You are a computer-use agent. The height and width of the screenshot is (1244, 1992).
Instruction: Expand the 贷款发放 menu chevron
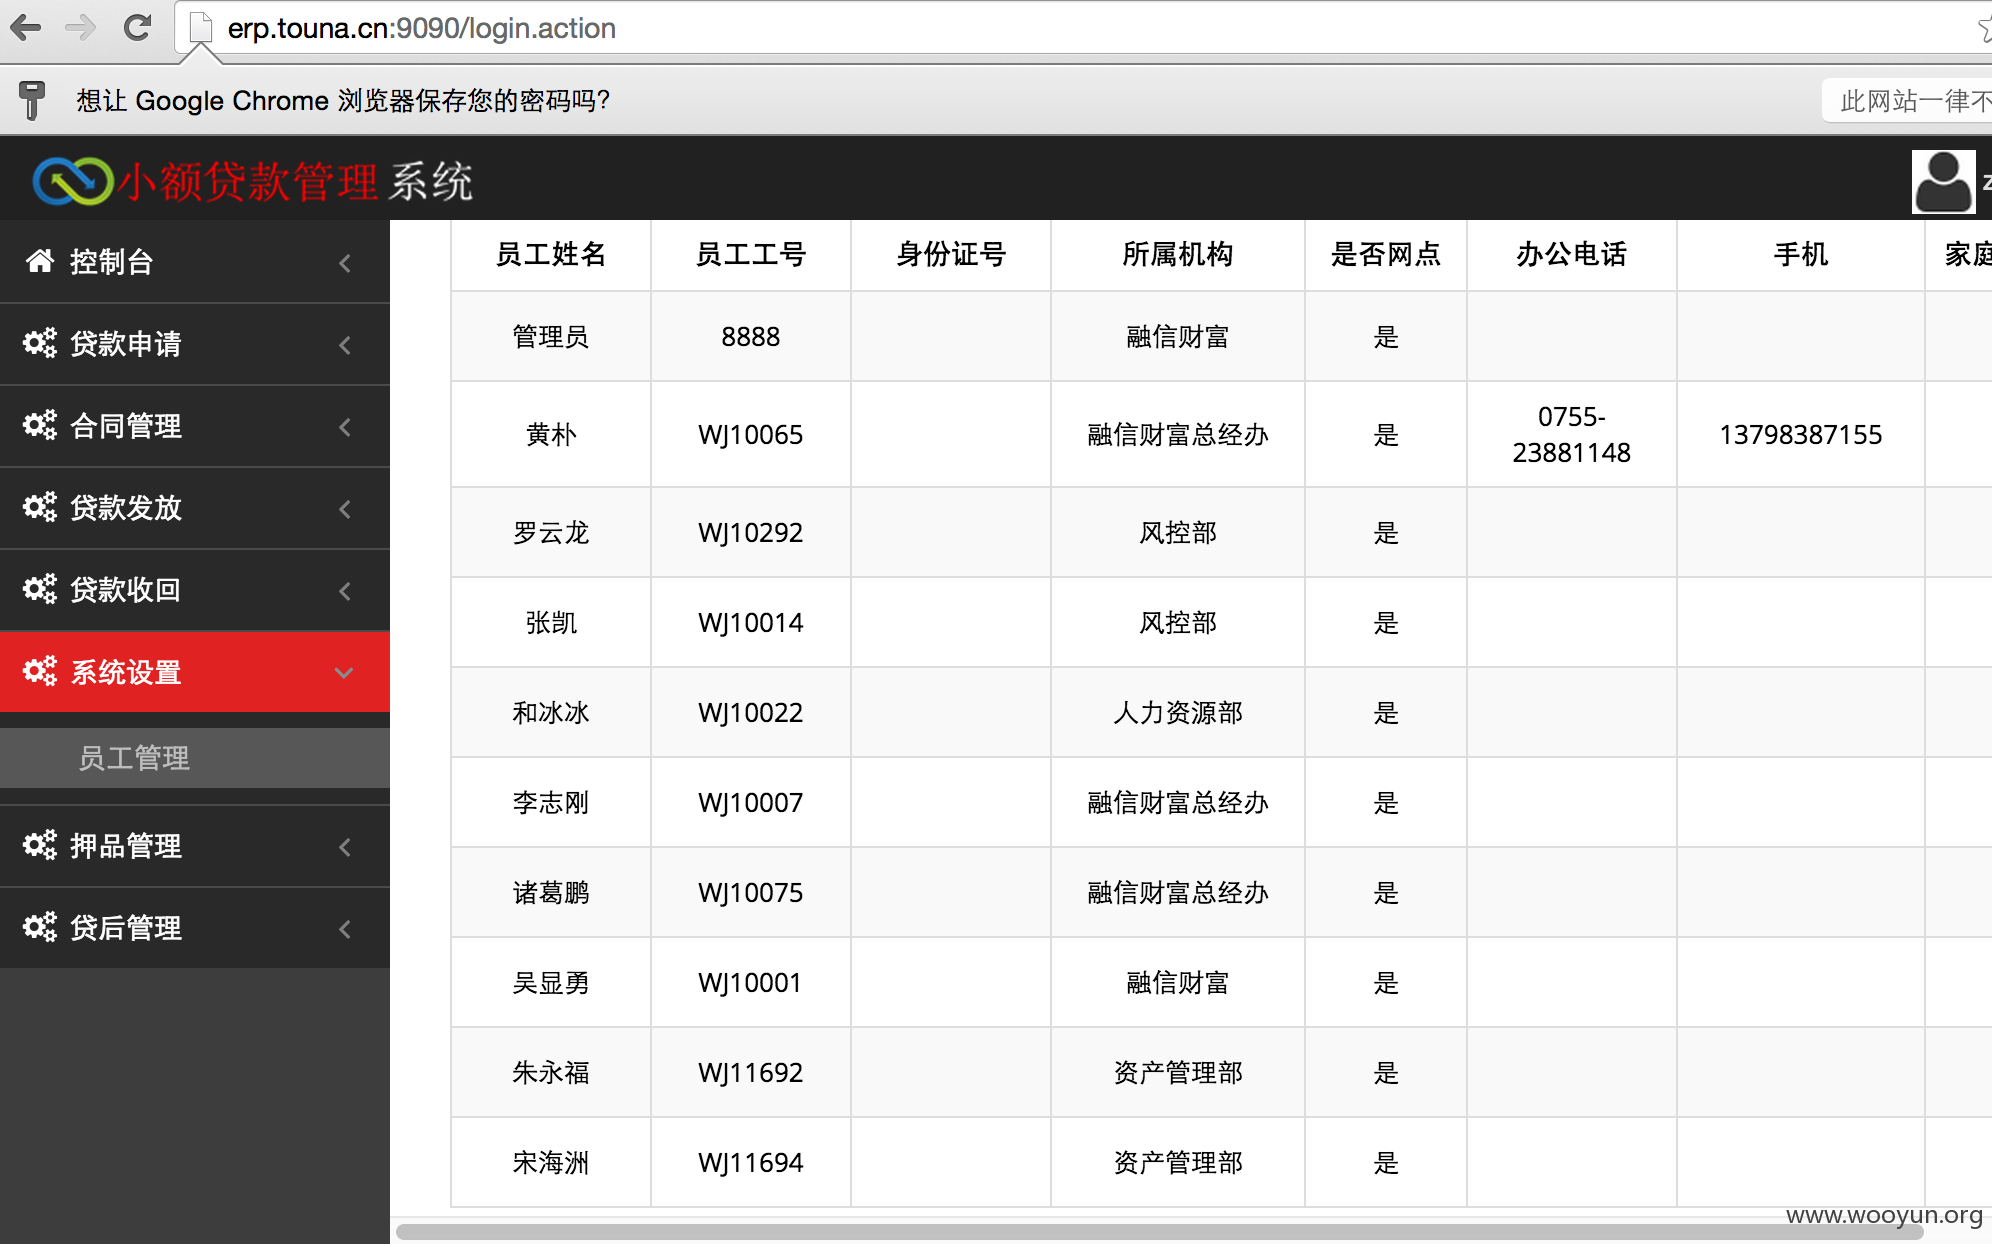click(x=345, y=509)
